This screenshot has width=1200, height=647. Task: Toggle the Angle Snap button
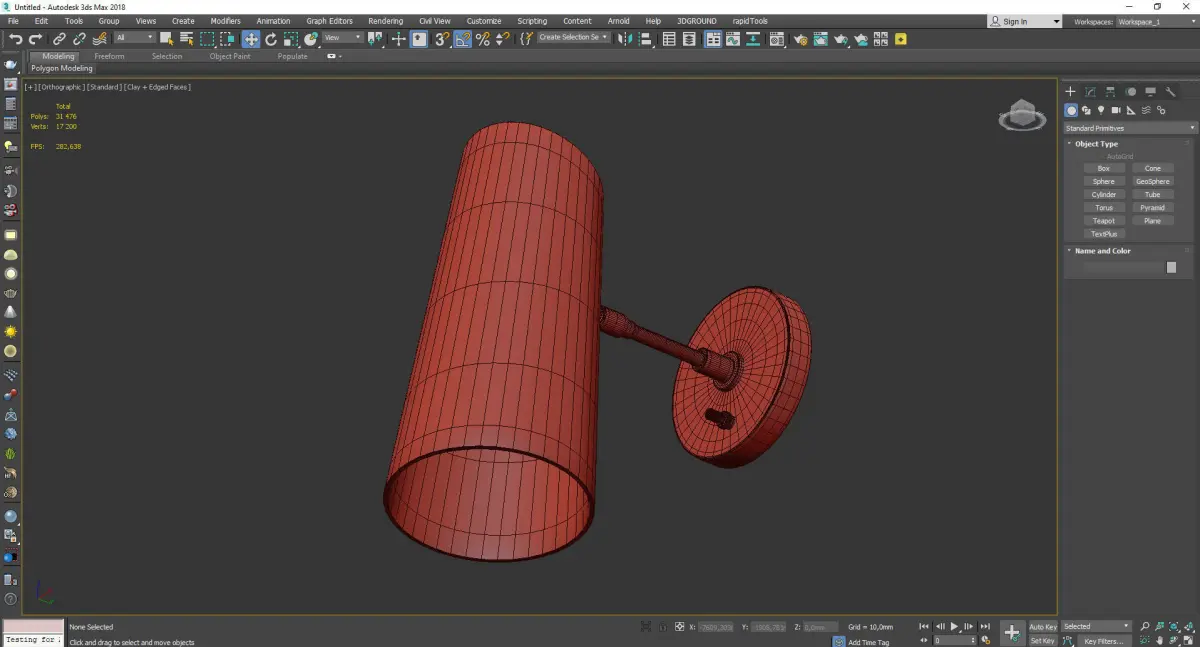(463, 39)
